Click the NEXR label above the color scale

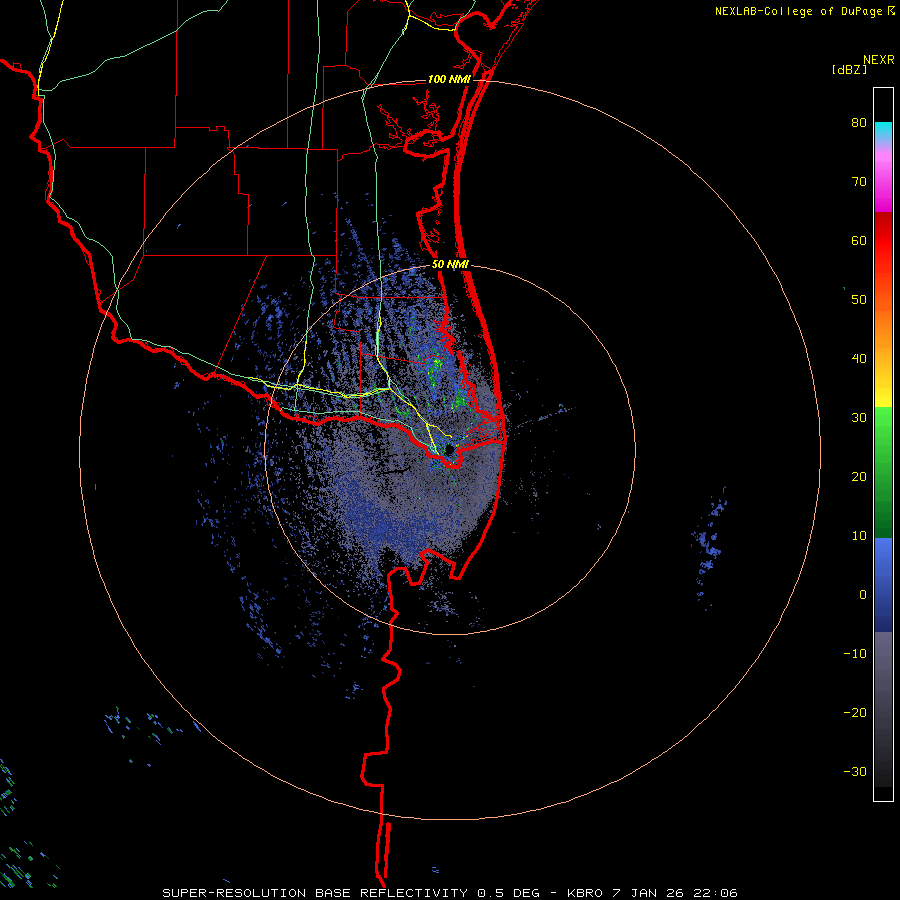[x=878, y=60]
